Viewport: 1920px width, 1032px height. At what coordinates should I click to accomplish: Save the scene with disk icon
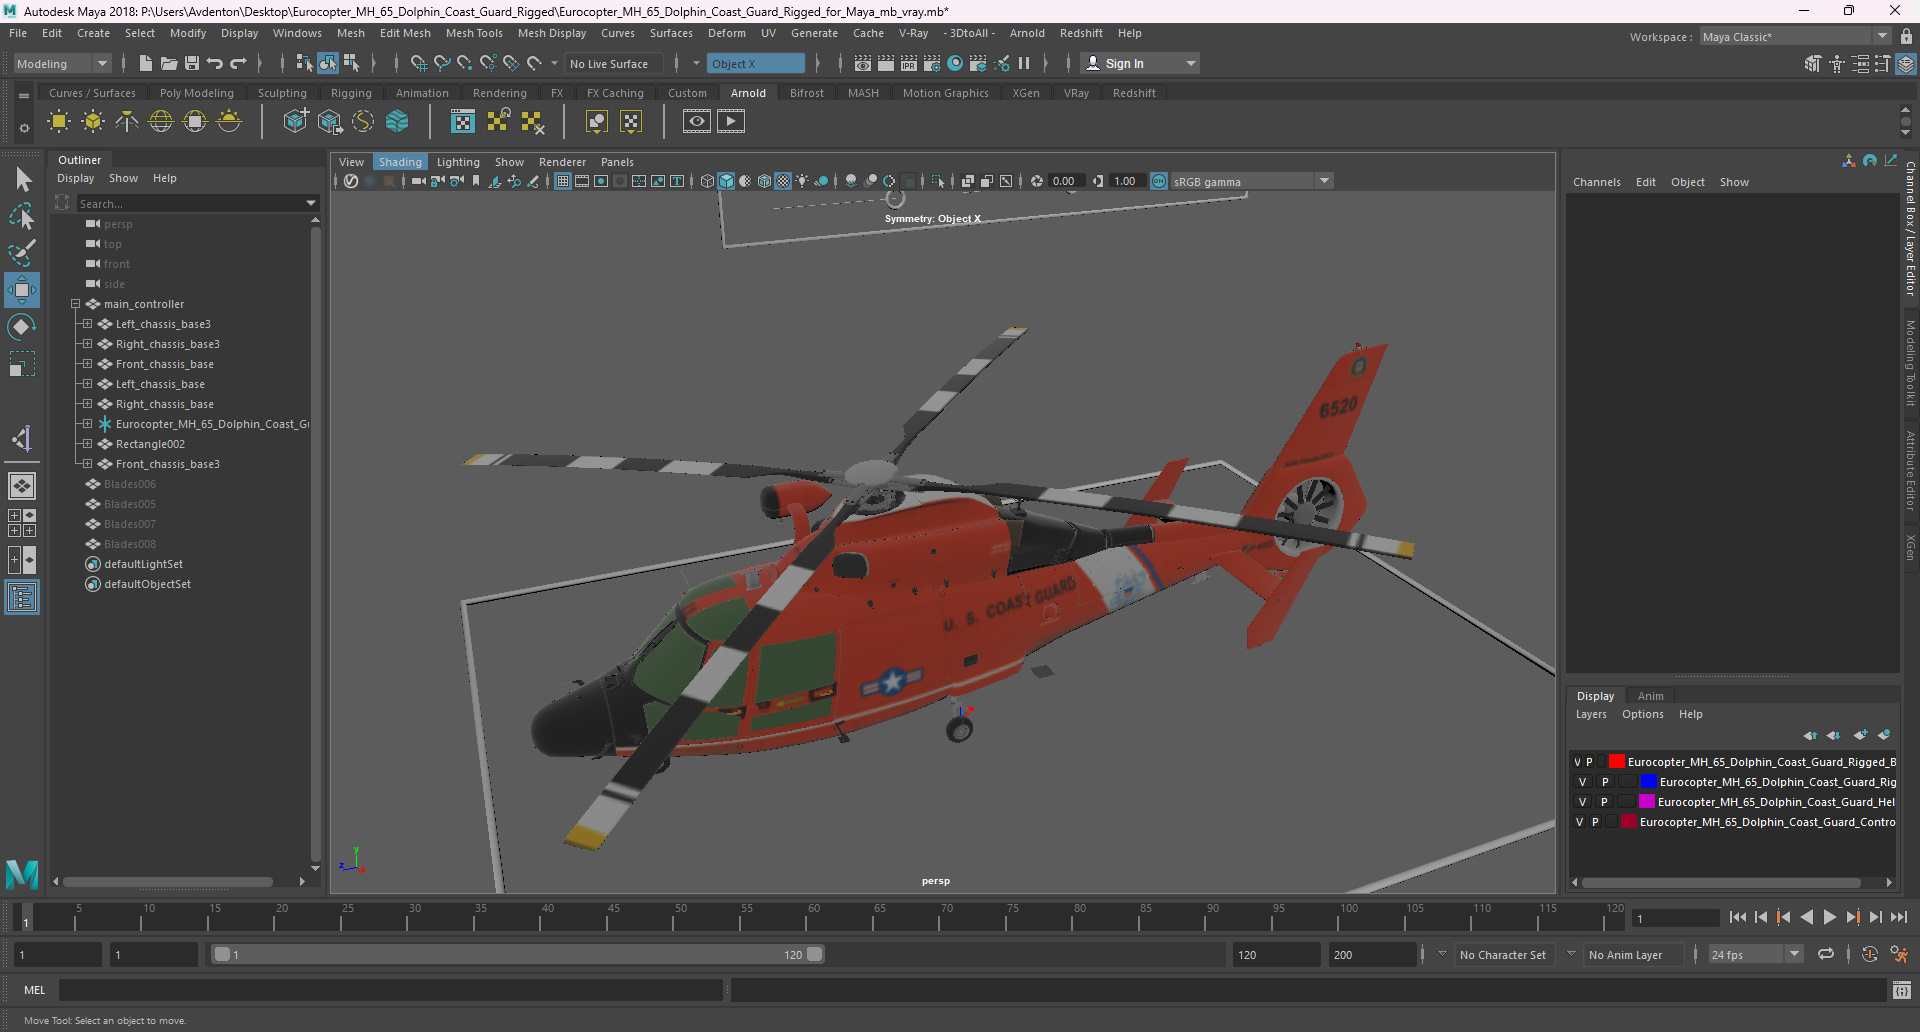[x=192, y=63]
